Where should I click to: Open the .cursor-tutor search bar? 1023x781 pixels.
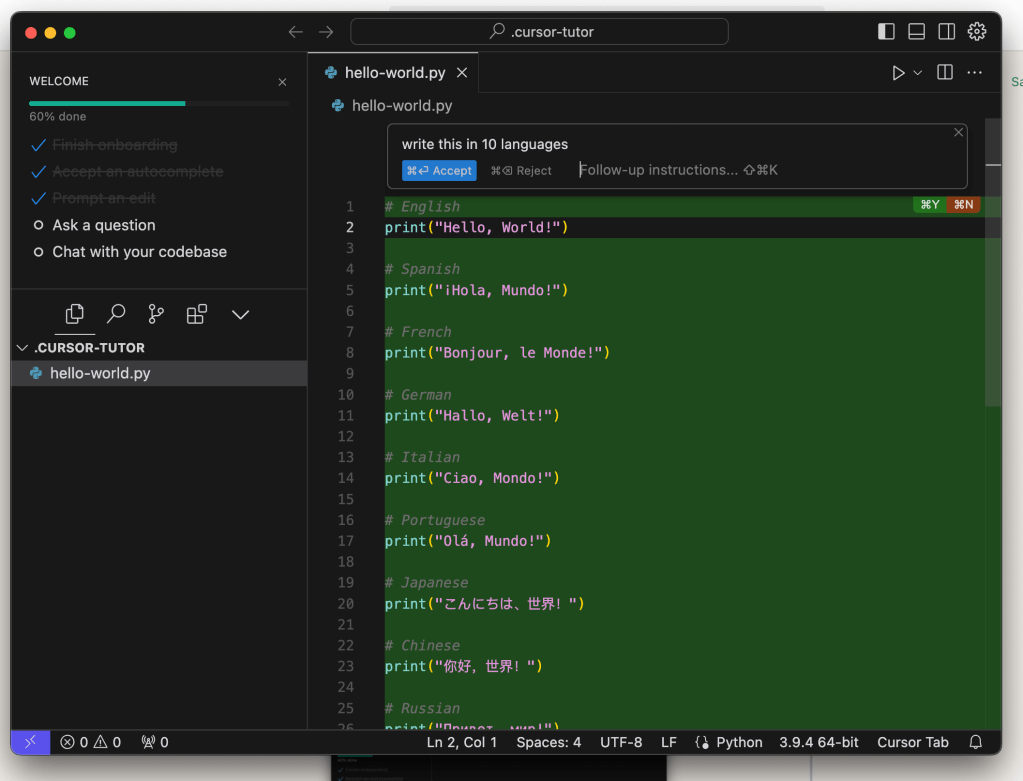[540, 32]
